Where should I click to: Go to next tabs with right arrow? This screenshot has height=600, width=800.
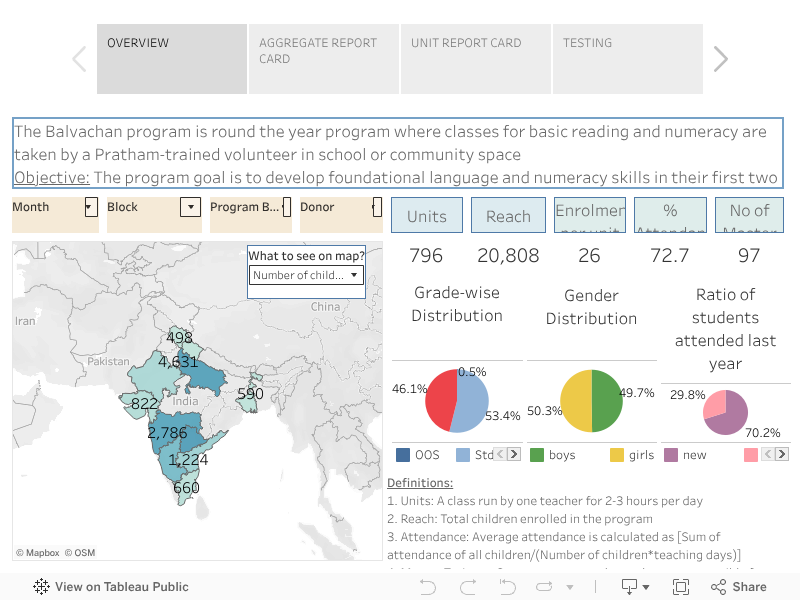pyautogui.click(x=720, y=59)
